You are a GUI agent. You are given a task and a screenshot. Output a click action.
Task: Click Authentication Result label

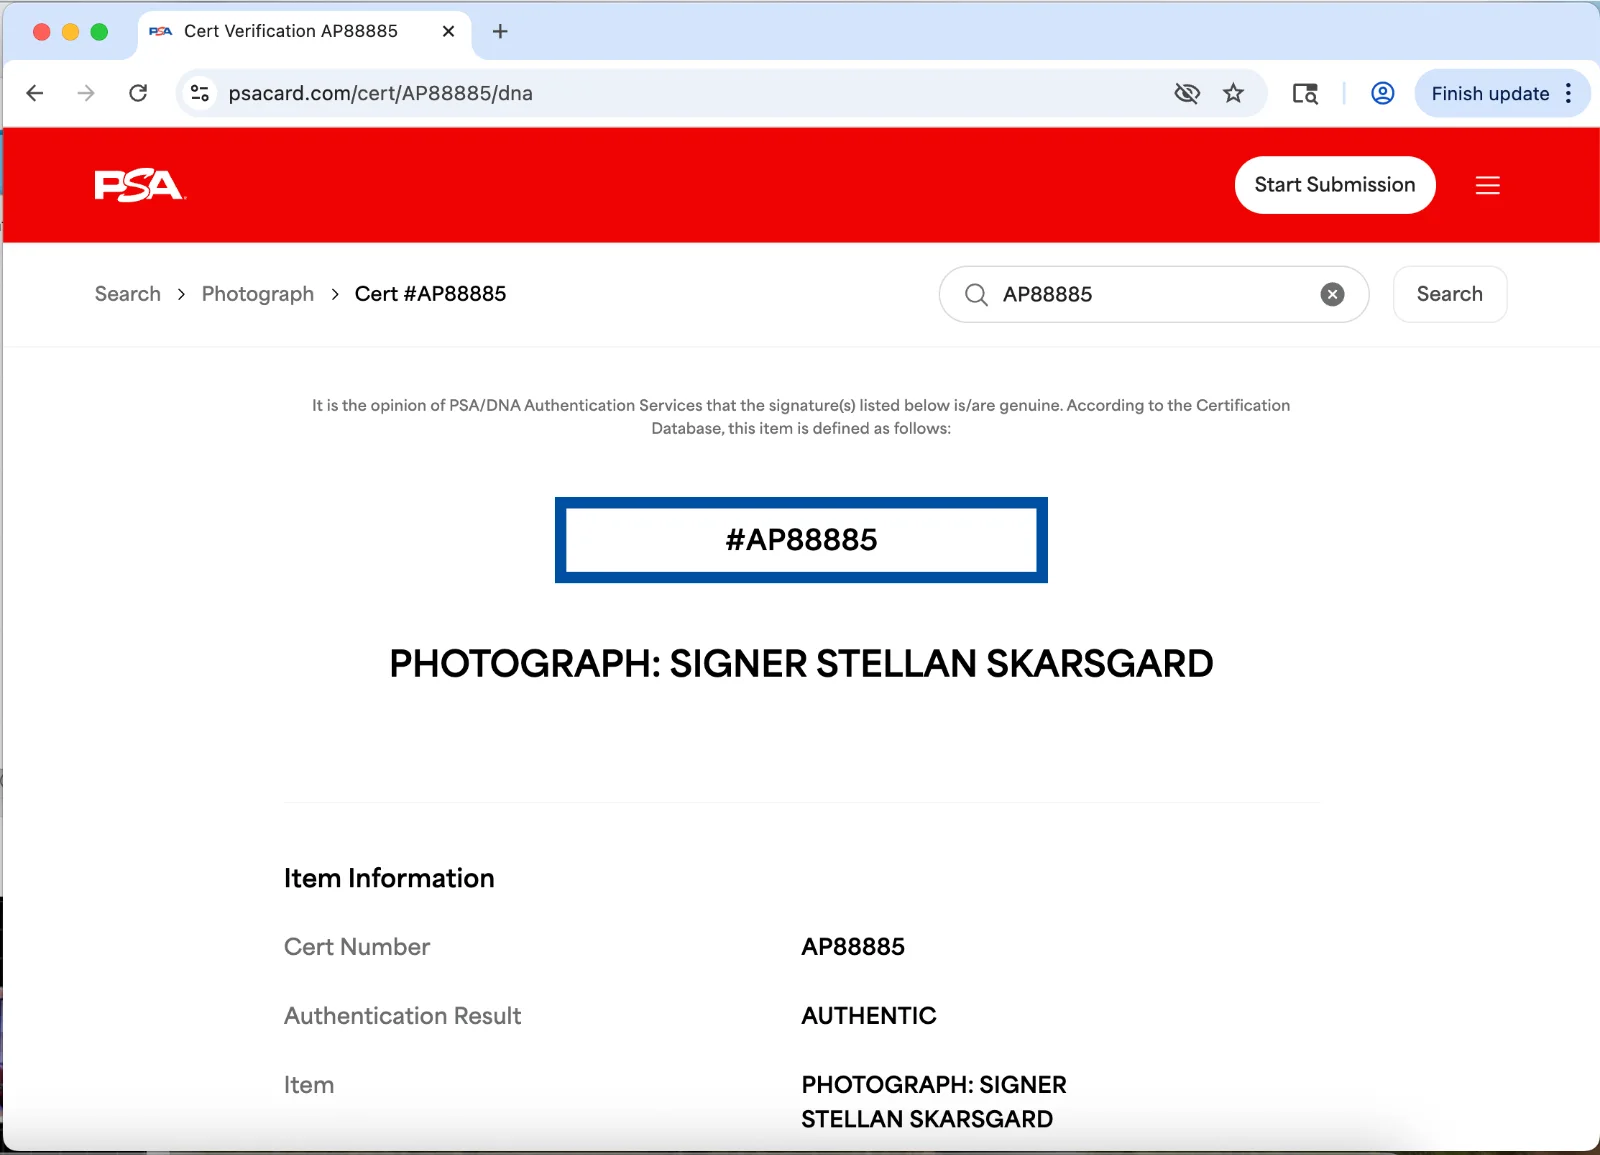click(x=403, y=1016)
